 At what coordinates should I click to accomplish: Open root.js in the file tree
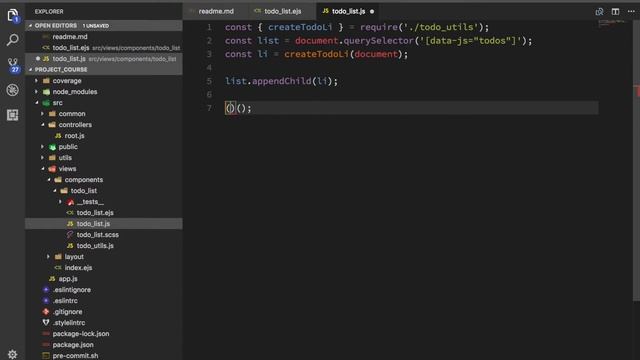tap(104, 136)
